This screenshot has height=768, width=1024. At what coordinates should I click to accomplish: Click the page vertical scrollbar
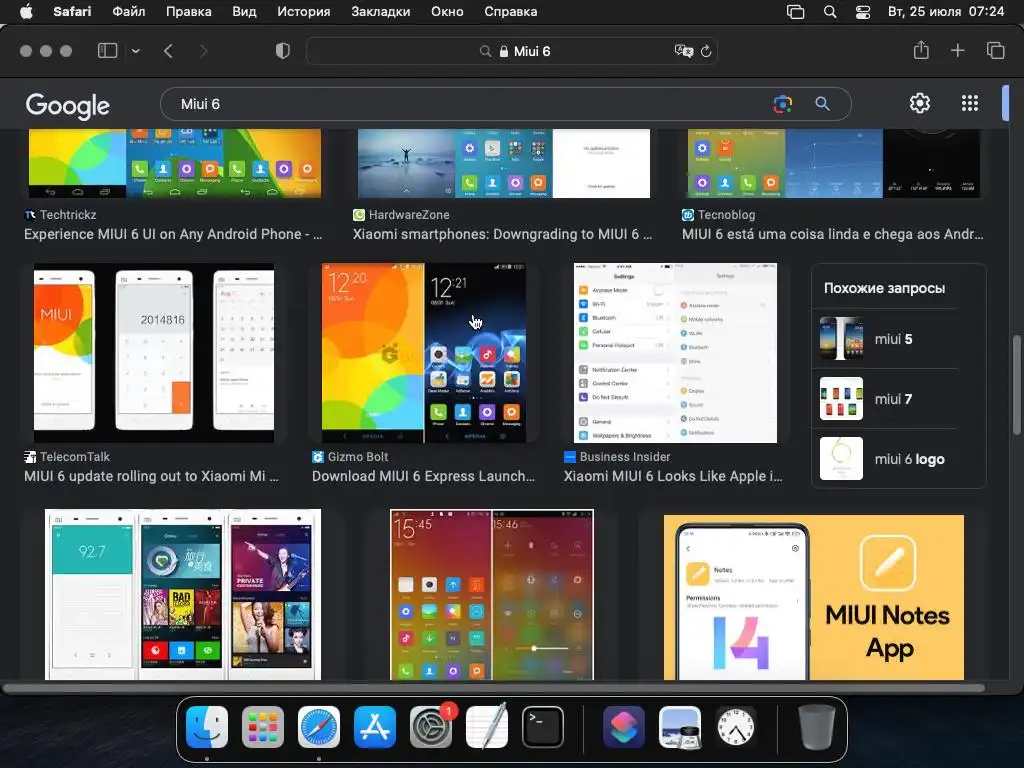pos(1016,385)
